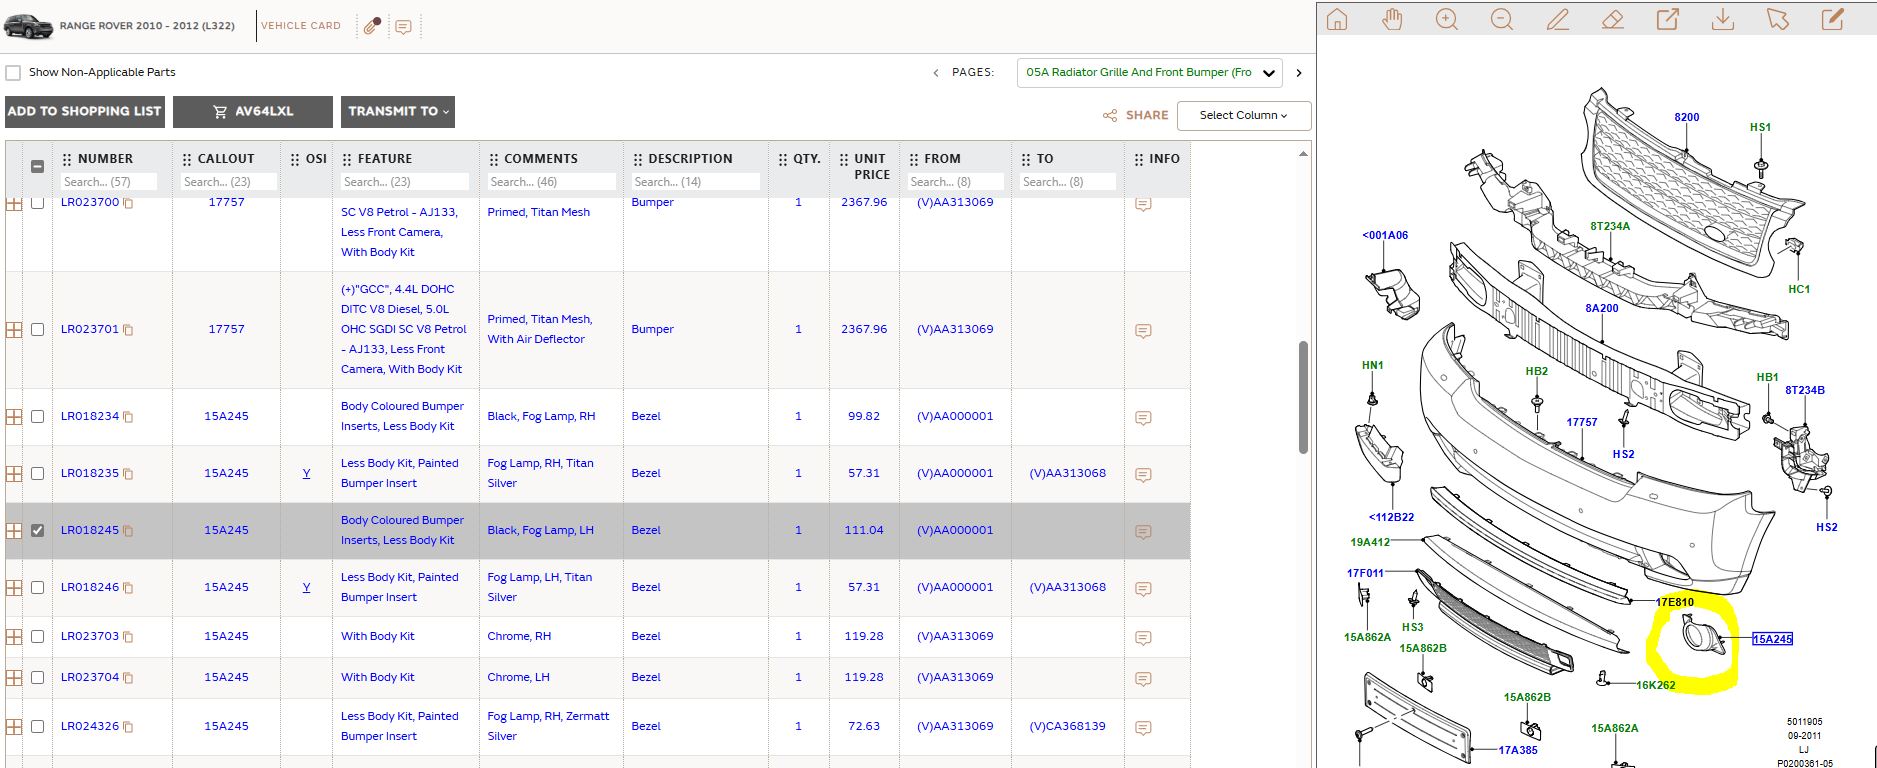Open the Select Column dropdown
Screen dimensions: 1877x768
1244,115
